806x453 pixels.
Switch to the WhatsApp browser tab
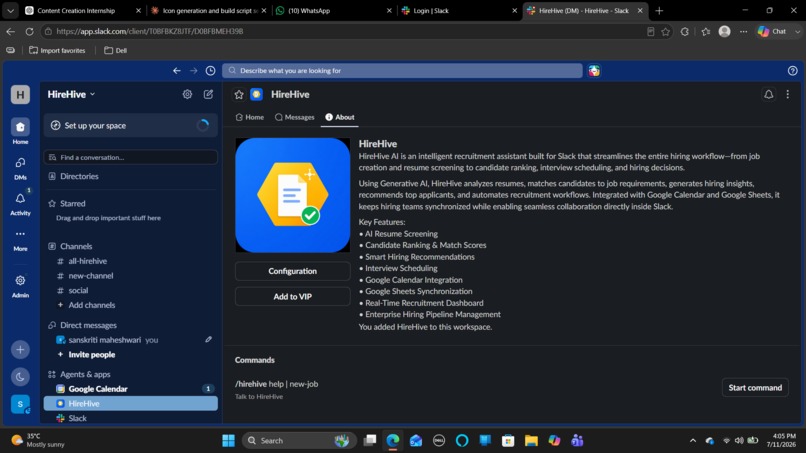[334, 10]
